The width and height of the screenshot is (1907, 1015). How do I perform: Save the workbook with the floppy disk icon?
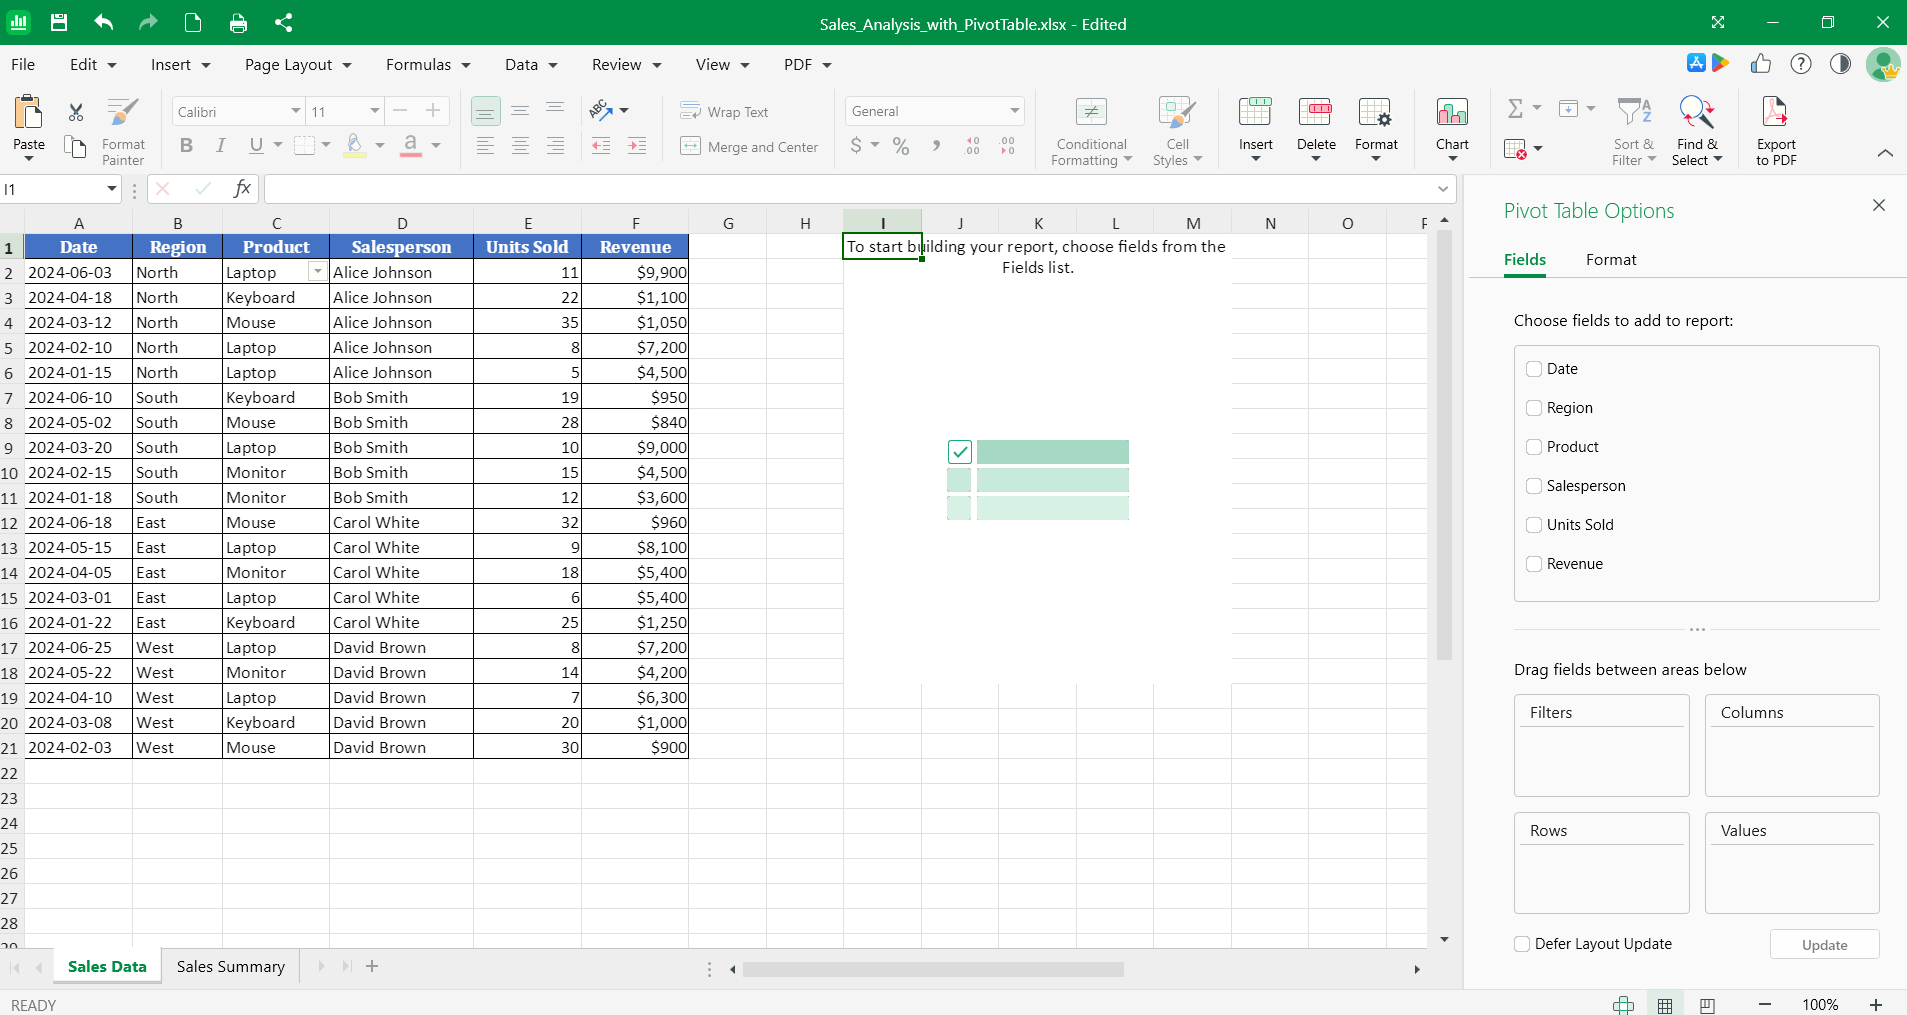coord(59,22)
